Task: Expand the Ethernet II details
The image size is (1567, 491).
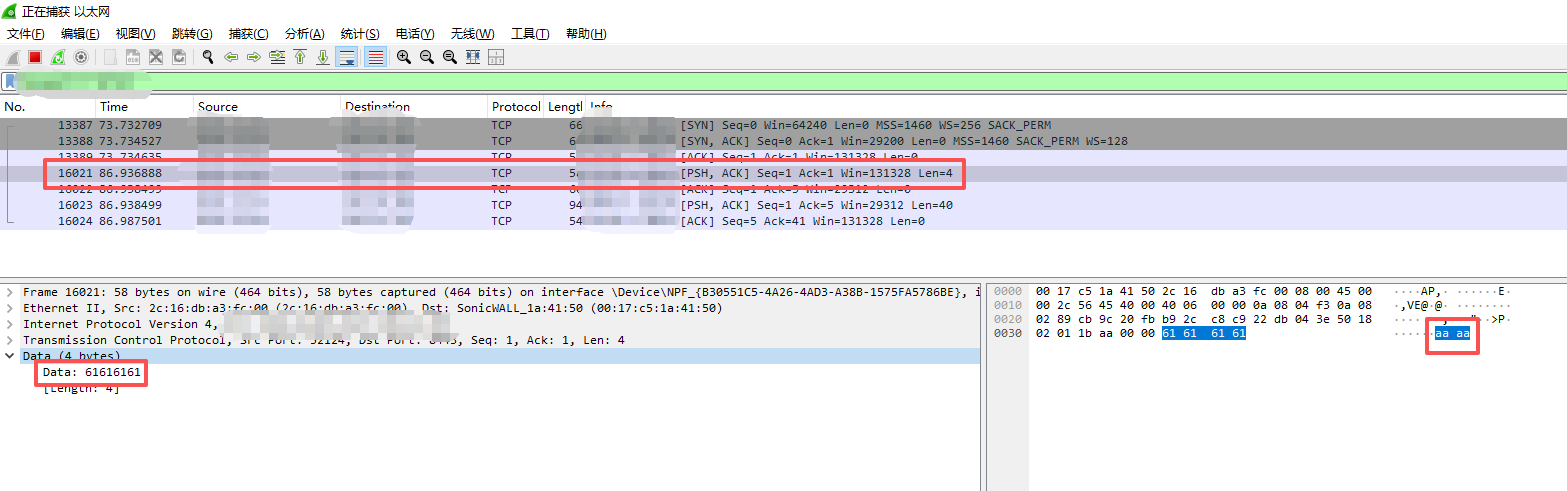Action: (10, 308)
